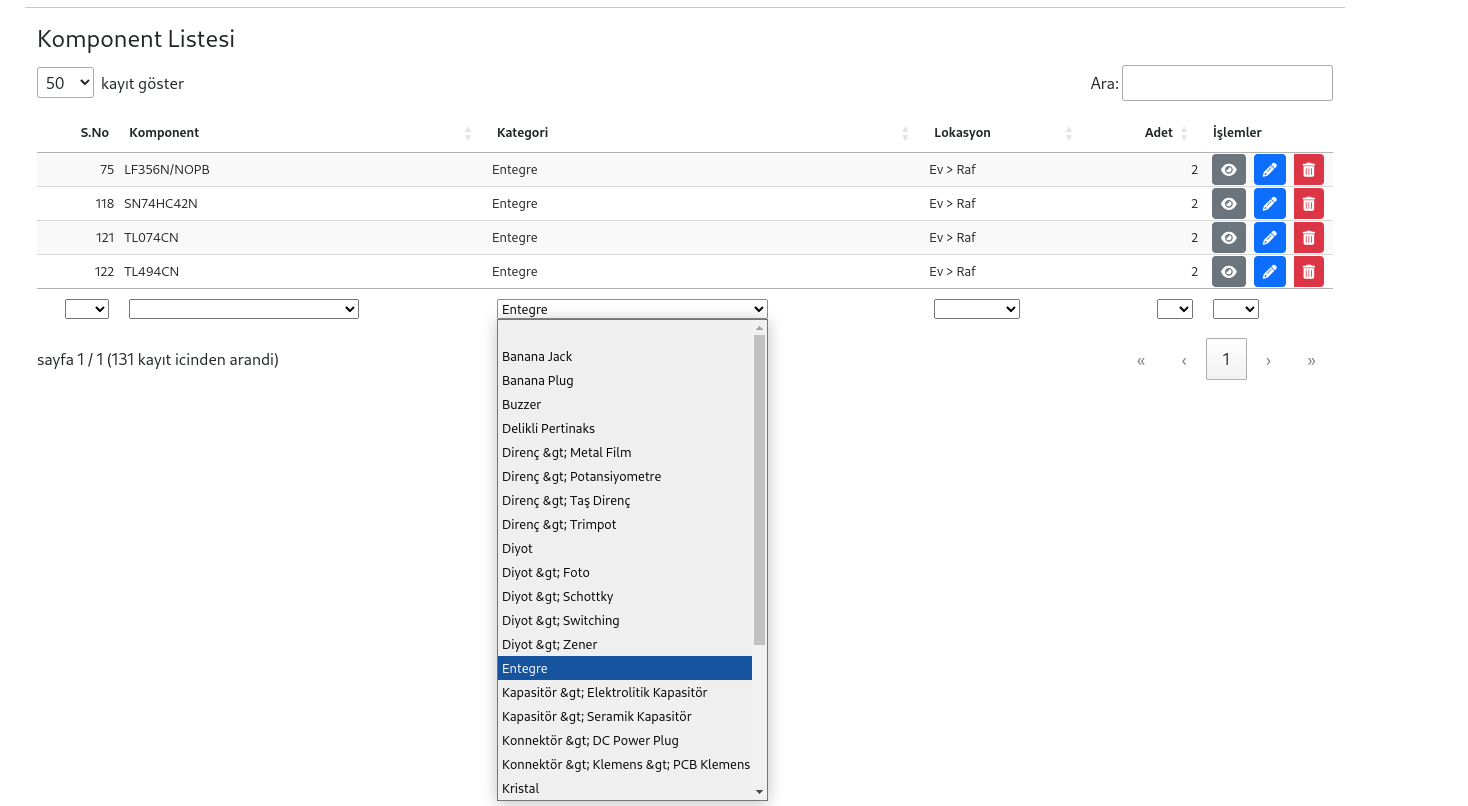This screenshot has height=806, width=1468.
Task: Click page number 1 button
Action: 1227,360
